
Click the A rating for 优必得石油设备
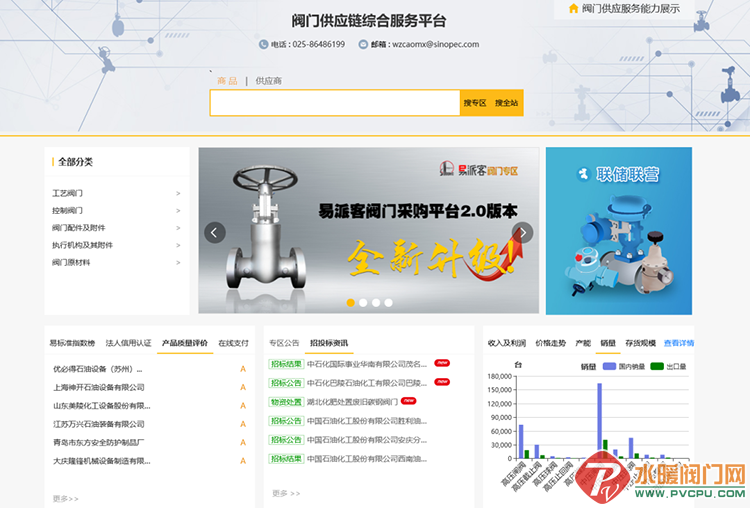point(243,369)
